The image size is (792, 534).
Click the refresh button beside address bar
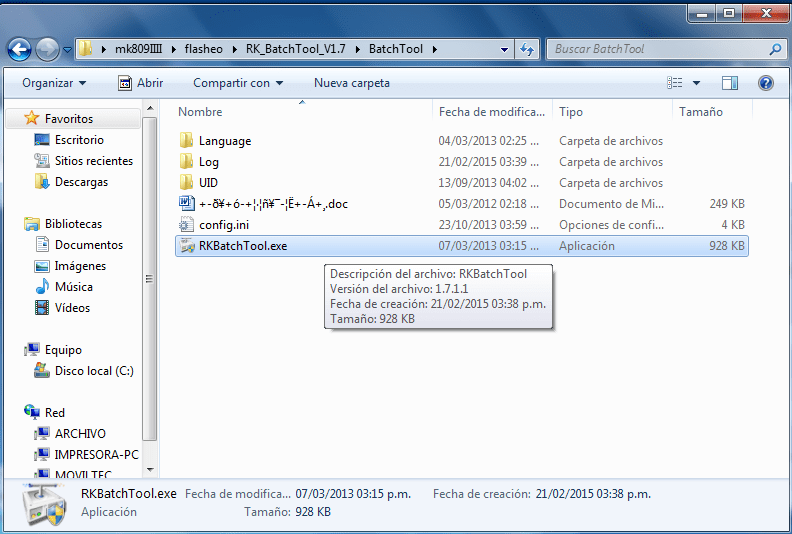tap(527, 50)
